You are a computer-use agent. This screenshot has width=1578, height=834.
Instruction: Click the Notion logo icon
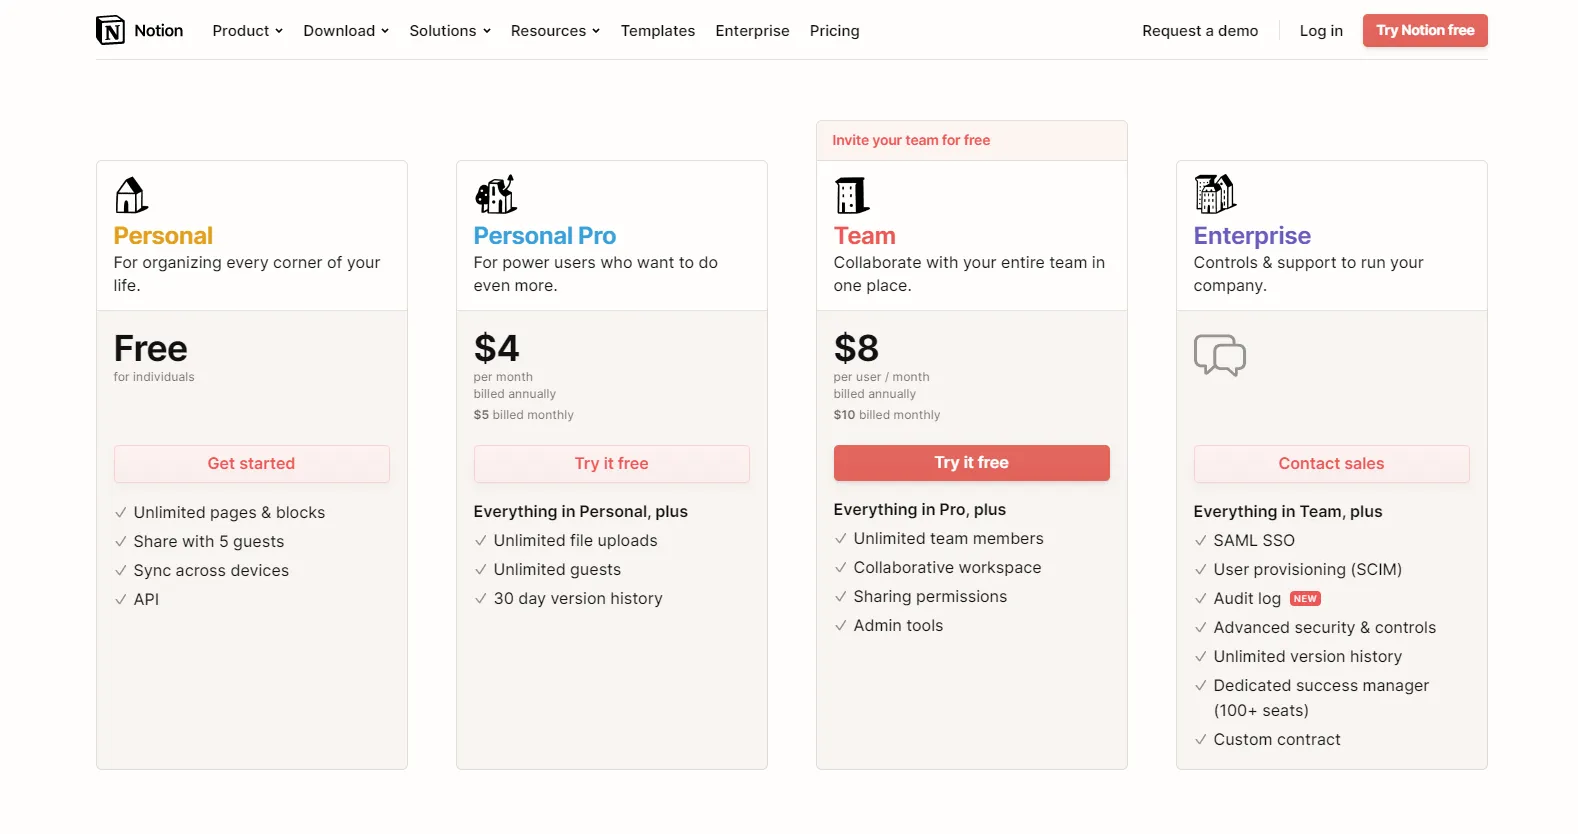(110, 30)
